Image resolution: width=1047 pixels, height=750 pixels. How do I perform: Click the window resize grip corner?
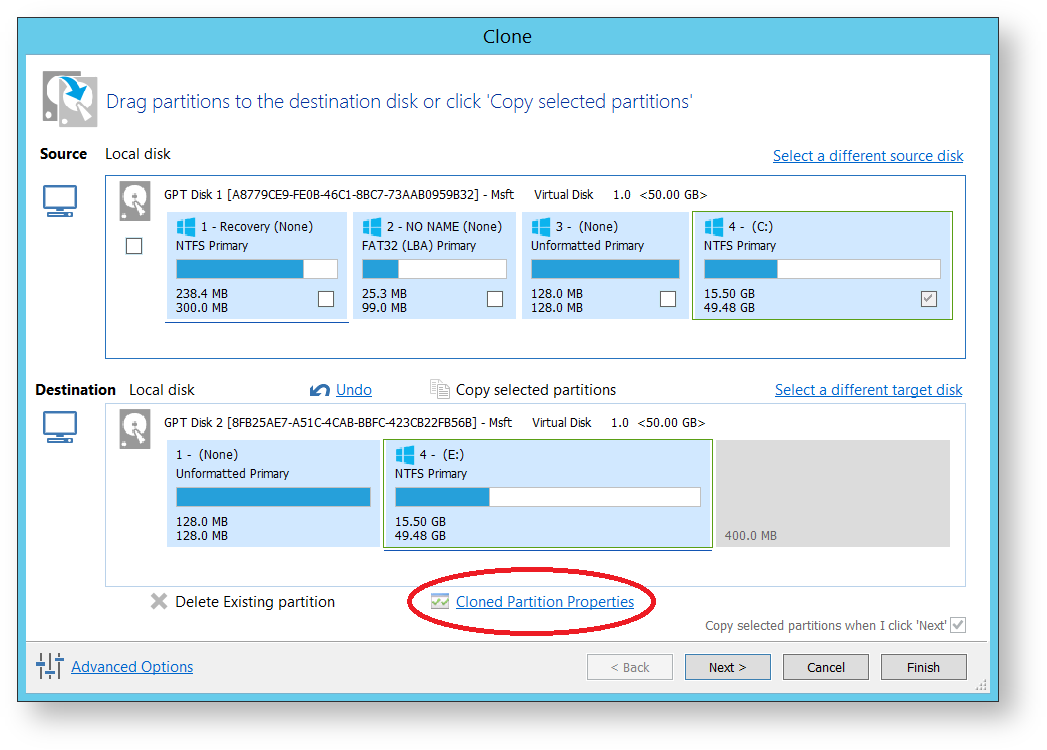pyautogui.click(x=981, y=685)
